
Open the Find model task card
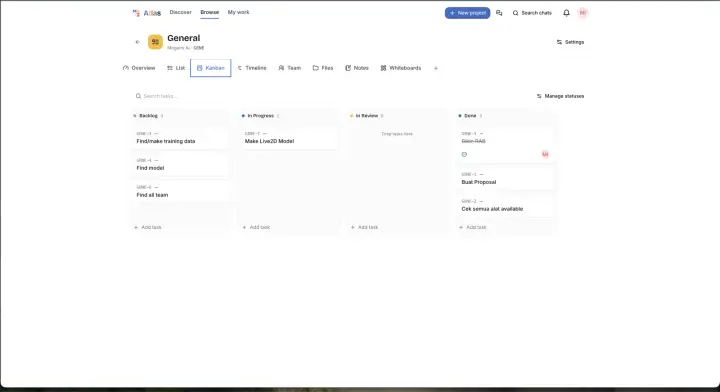click(181, 164)
